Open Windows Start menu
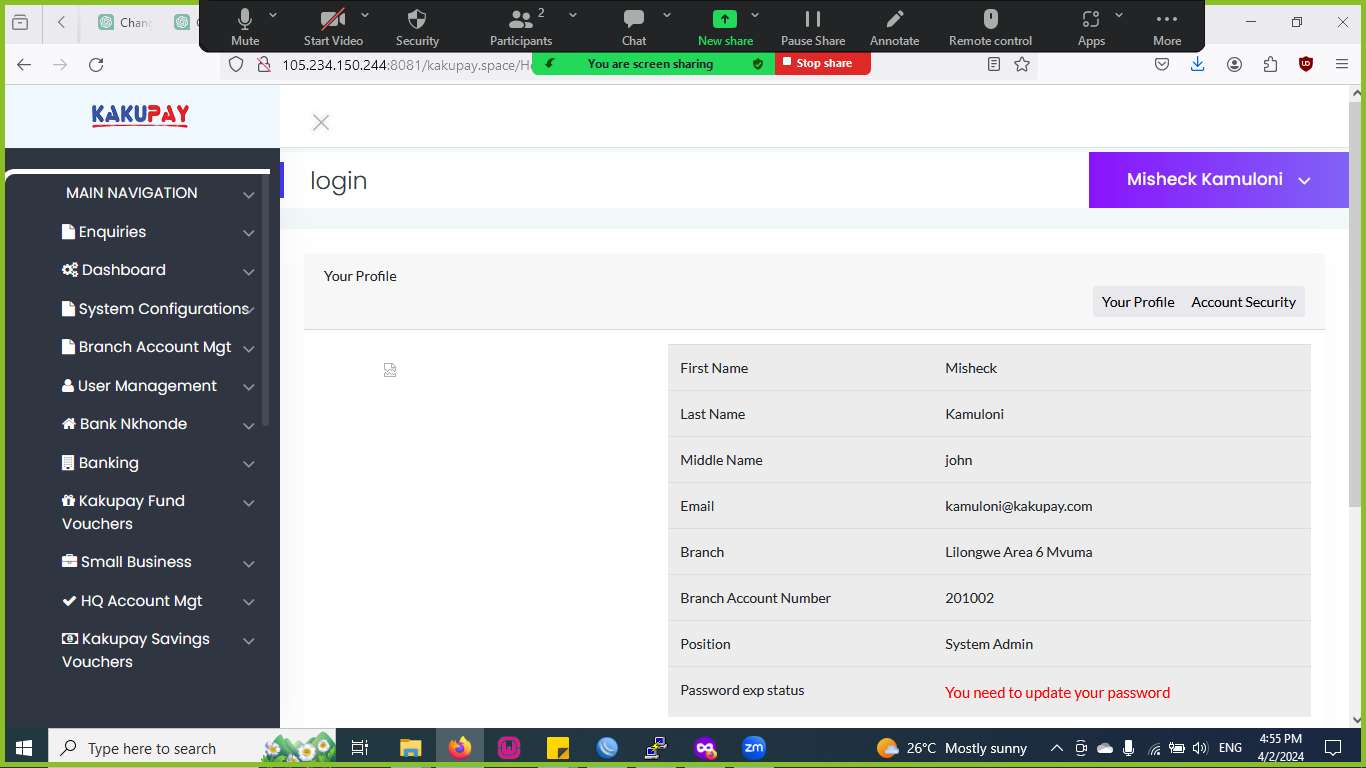Image resolution: width=1366 pixels, height=768 pixels. (24, 748)
